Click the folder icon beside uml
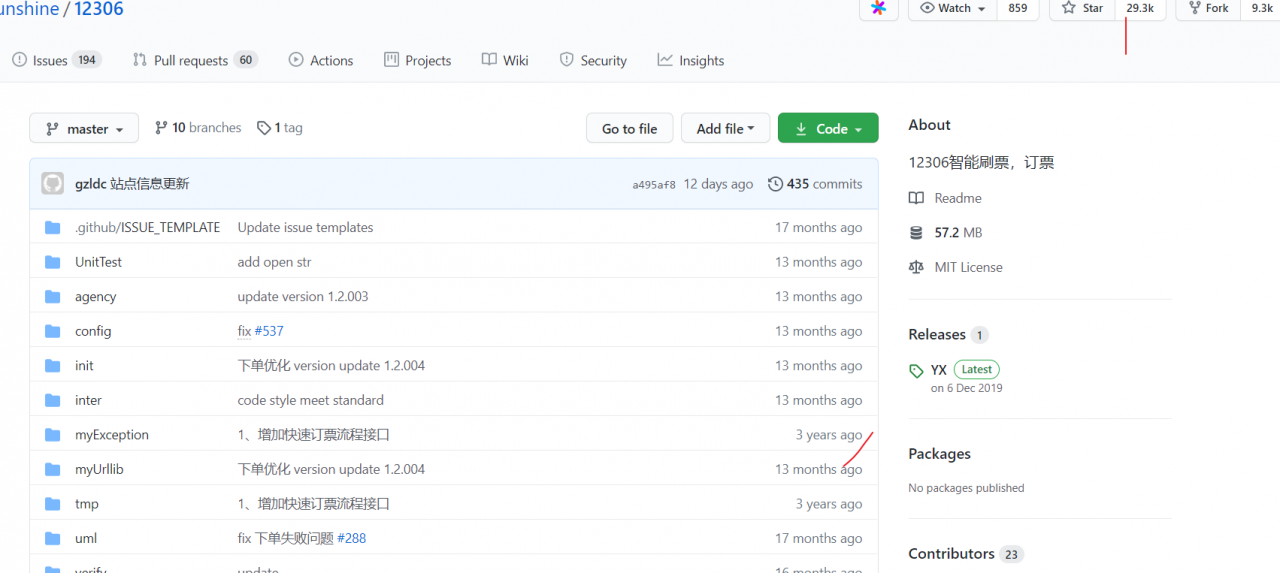 pyautogui.click(x=53, y=538)
